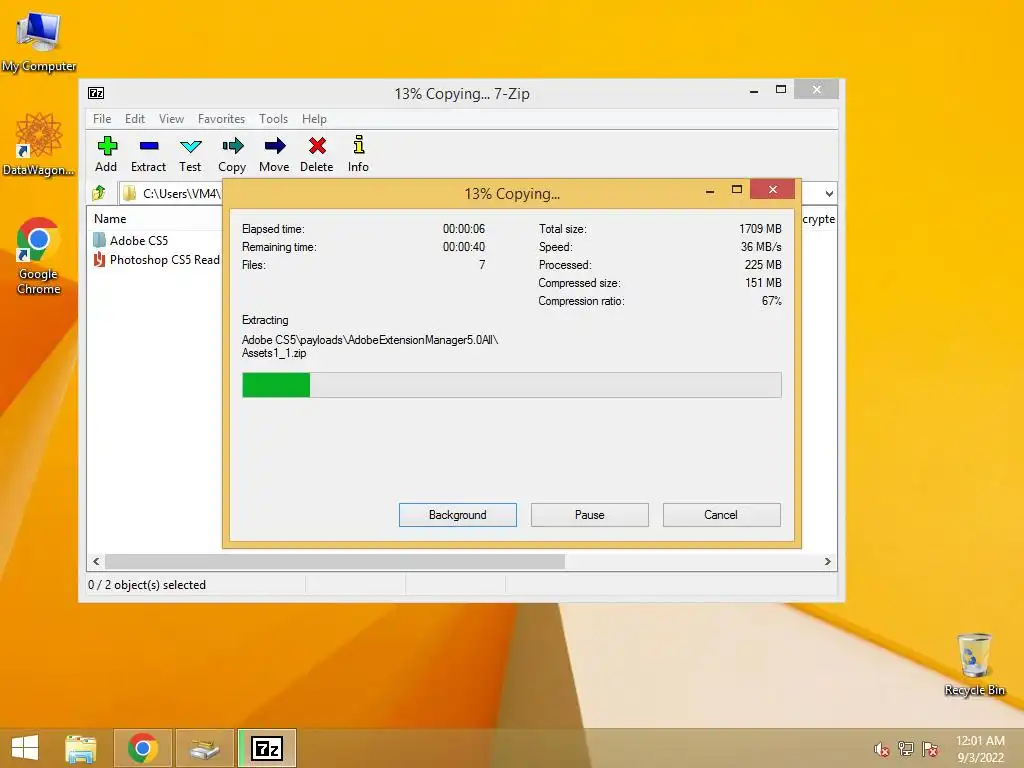Open the Tools menu
Image resolution: width=1024 pixels, height=768 pixels.
pos(274,119)
